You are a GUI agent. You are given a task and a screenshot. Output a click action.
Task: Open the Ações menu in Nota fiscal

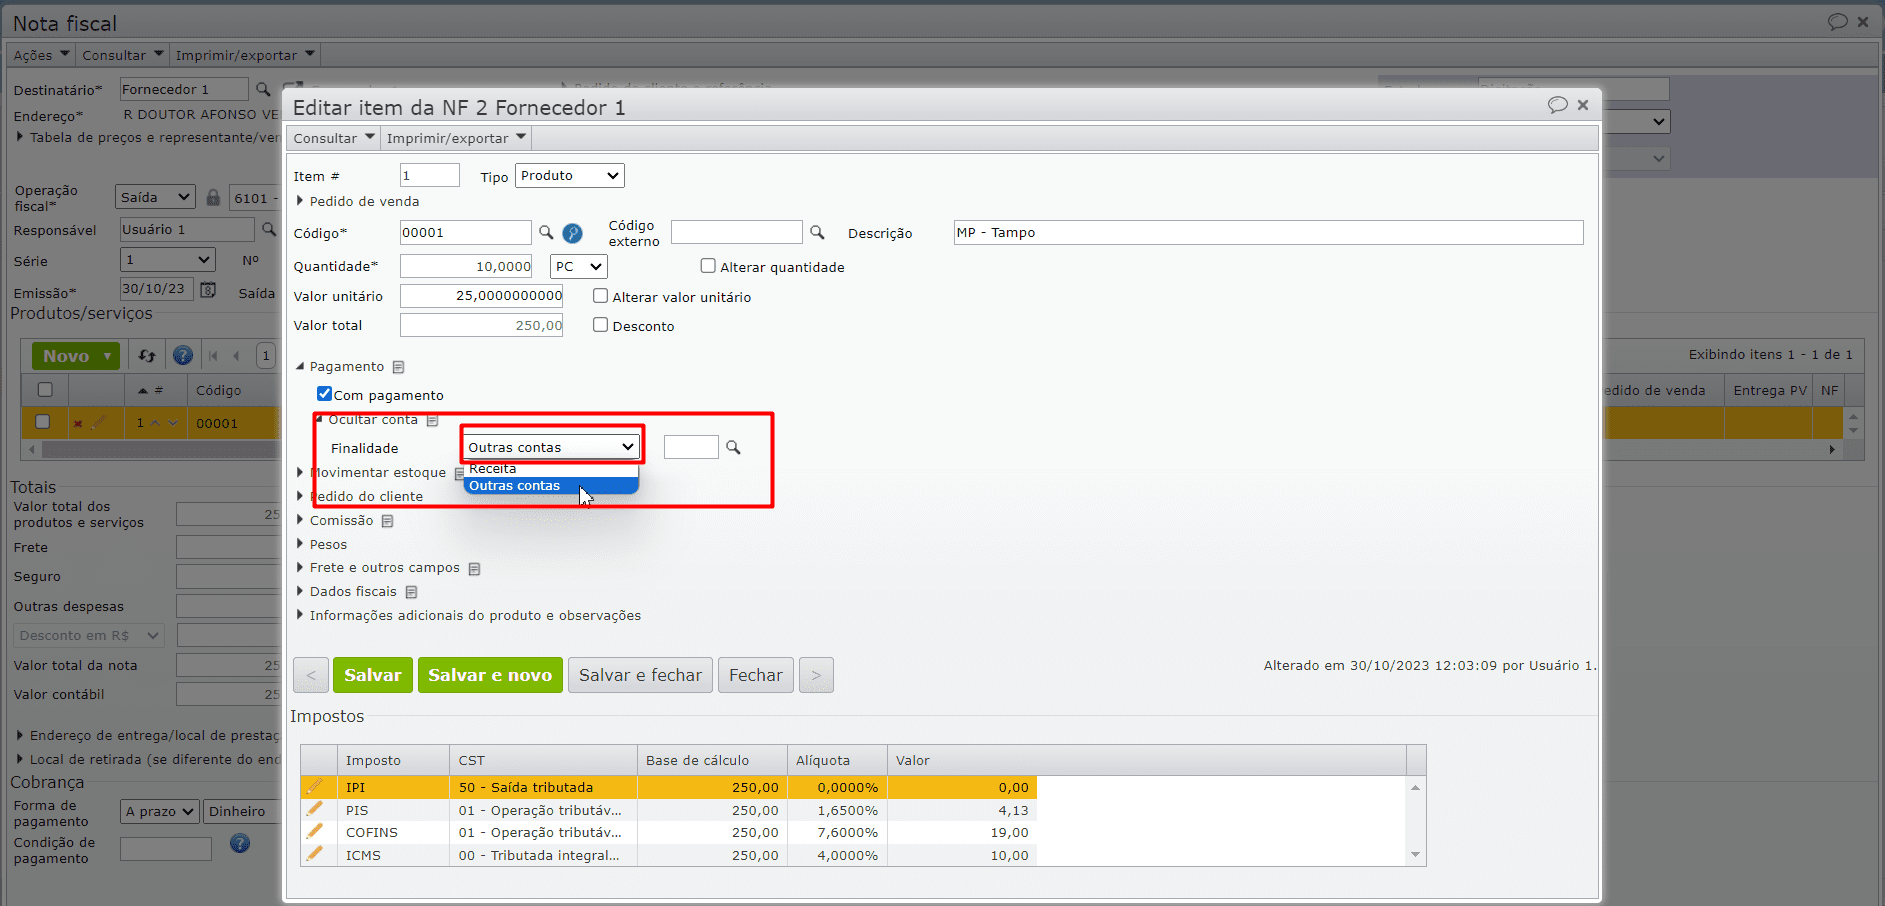pyautogui.click(x=42, y=55)
